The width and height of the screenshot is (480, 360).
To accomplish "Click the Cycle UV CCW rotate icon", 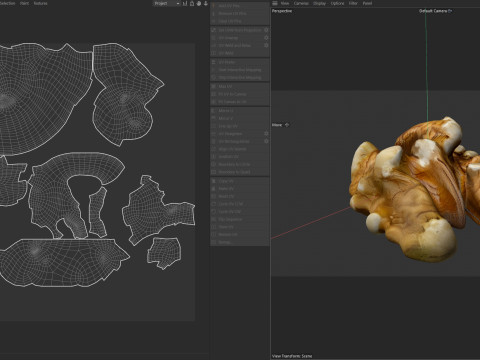I will (214, 204).
